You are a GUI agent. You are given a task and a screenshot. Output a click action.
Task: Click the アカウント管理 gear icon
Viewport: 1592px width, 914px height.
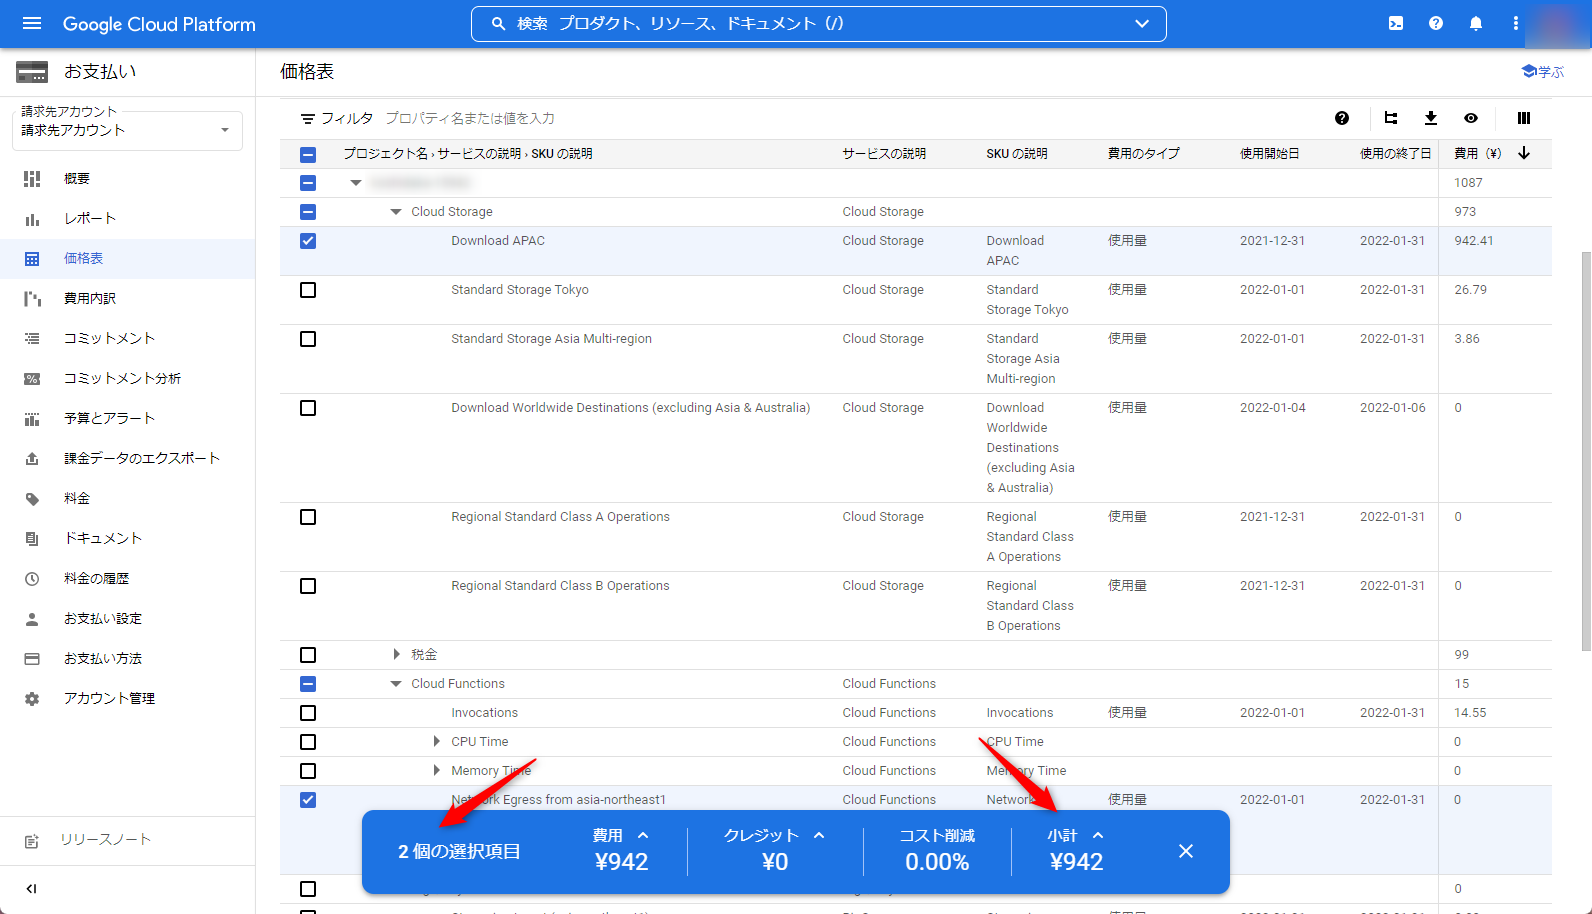coord(32,699)
